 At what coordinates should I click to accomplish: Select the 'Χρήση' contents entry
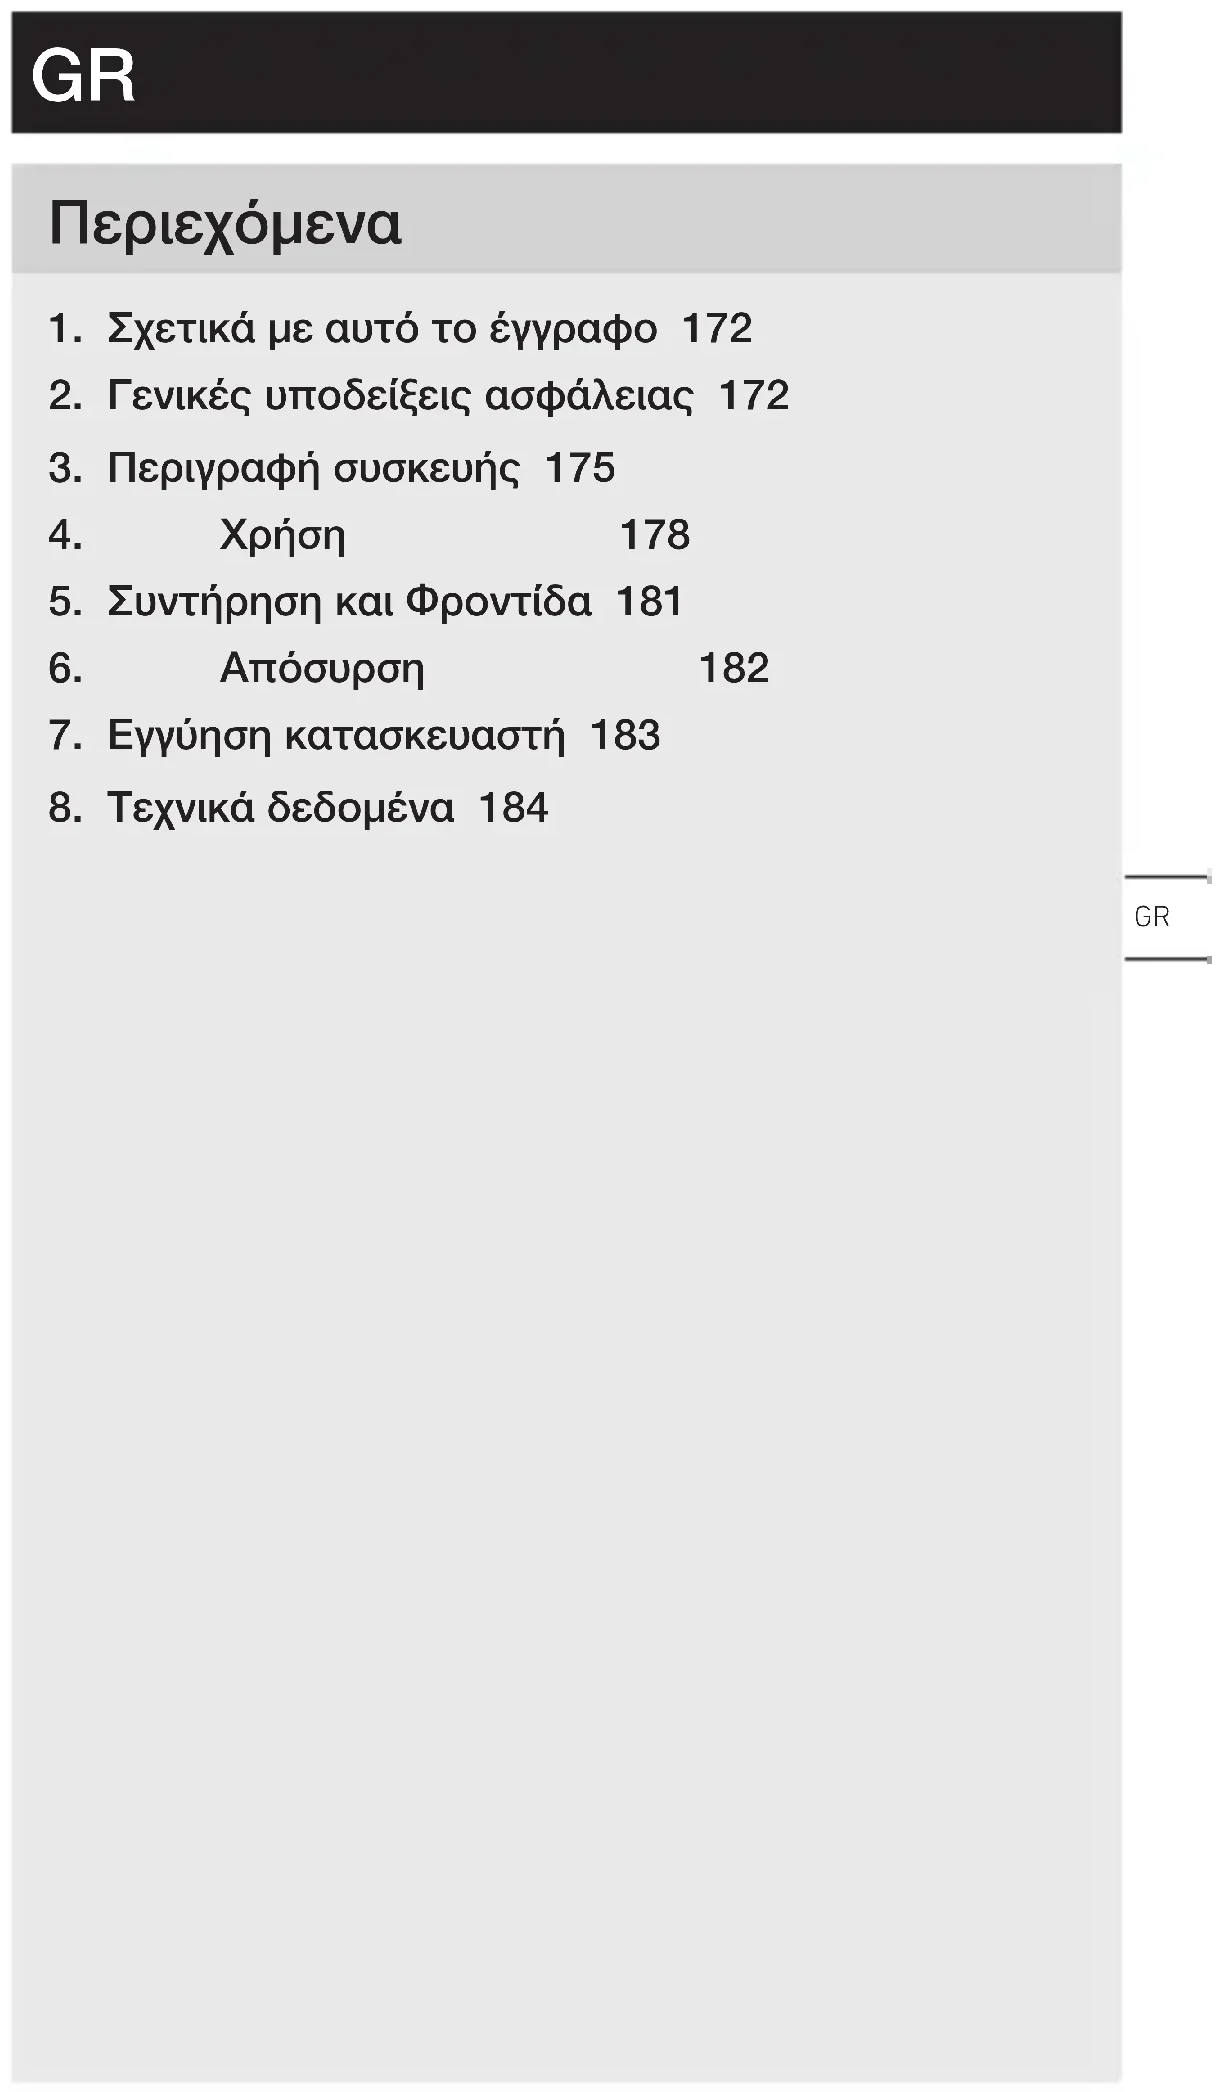tap(282, 535)
